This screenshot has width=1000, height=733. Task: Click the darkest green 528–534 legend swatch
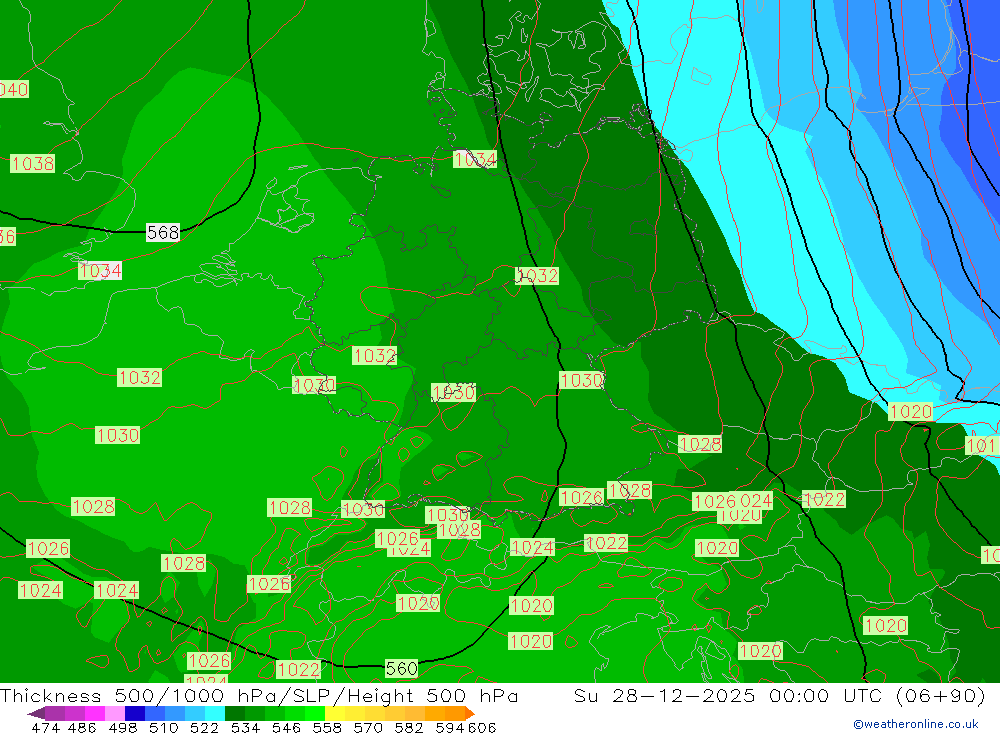click(235, 713)
